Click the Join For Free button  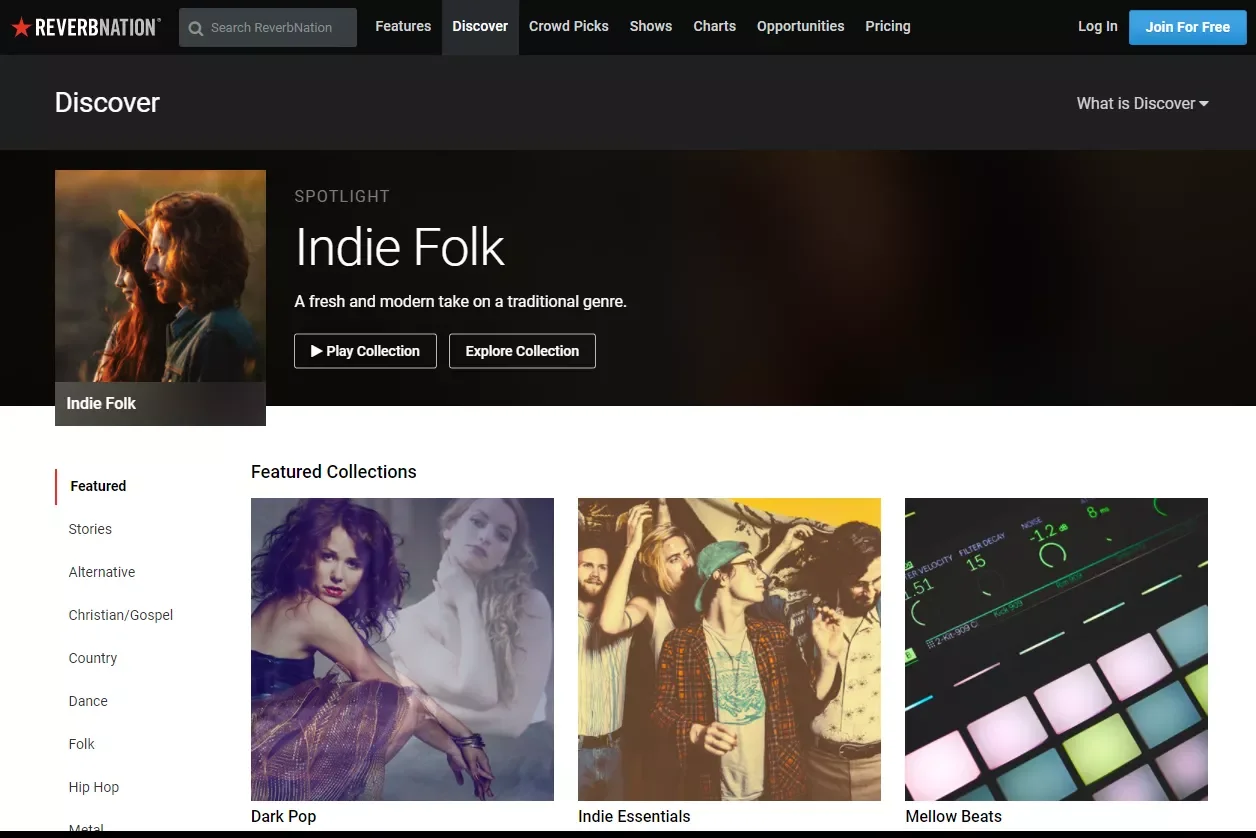[x=1188, y=27]
